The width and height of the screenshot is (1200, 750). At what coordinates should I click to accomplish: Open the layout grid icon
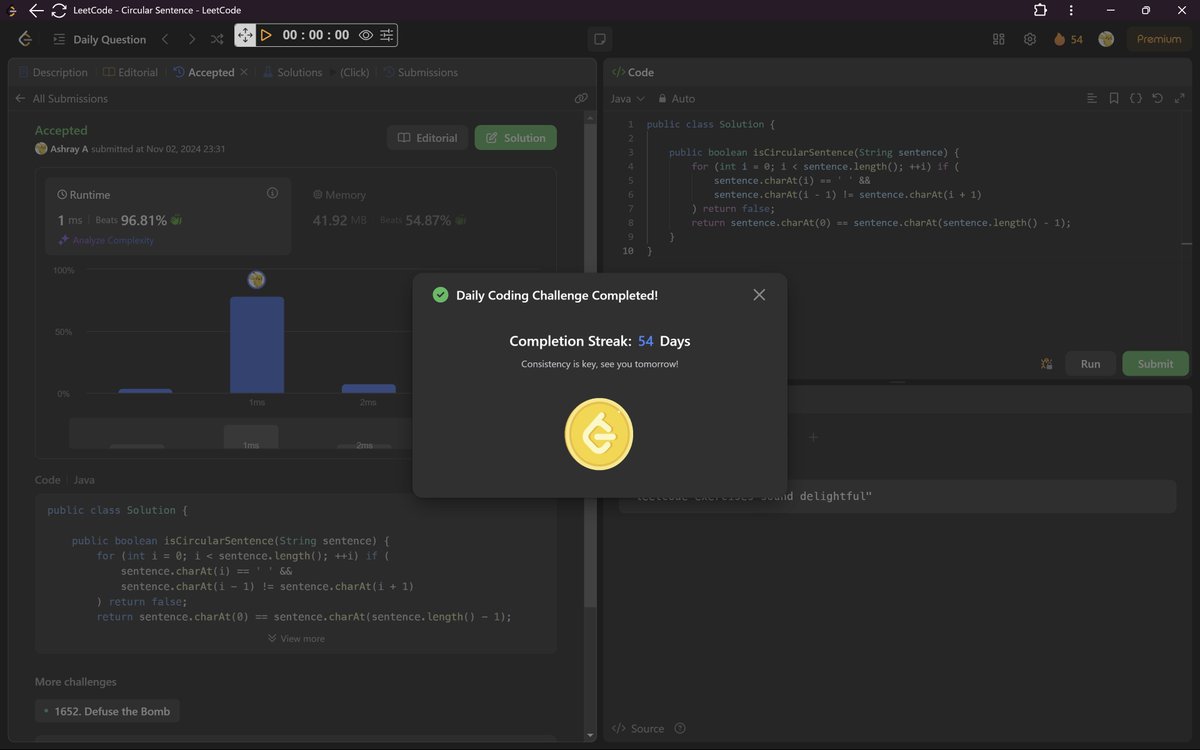tap(998, 39)
